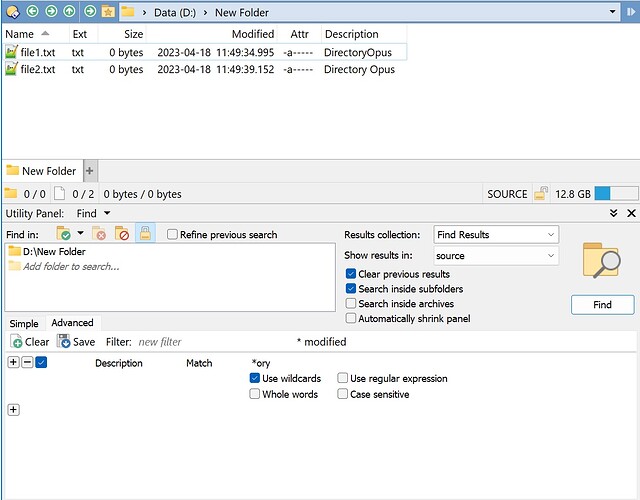Click the remove folder icon in Find in
The height and width of the screenshot is (500, 640).
99,233
